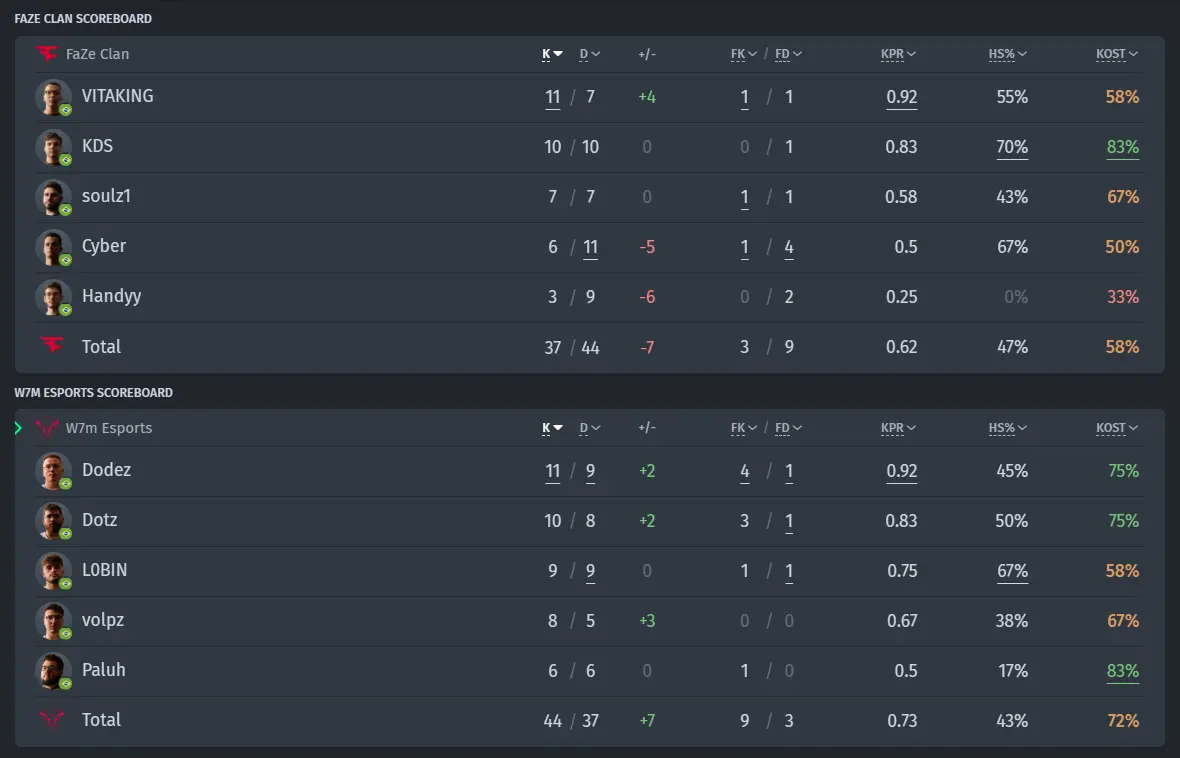Screen dimensions: 1180x758
Task: Sort FaZe Clan table by K column
Action: [552, 54]
